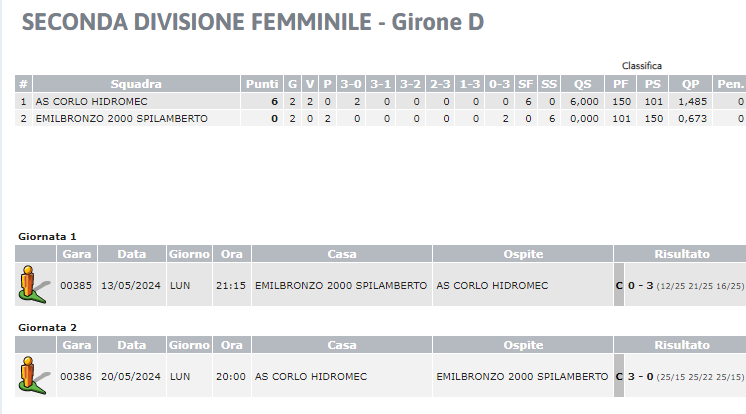Select the Punti column header
The image size is (746, 414).
point(262,84)
